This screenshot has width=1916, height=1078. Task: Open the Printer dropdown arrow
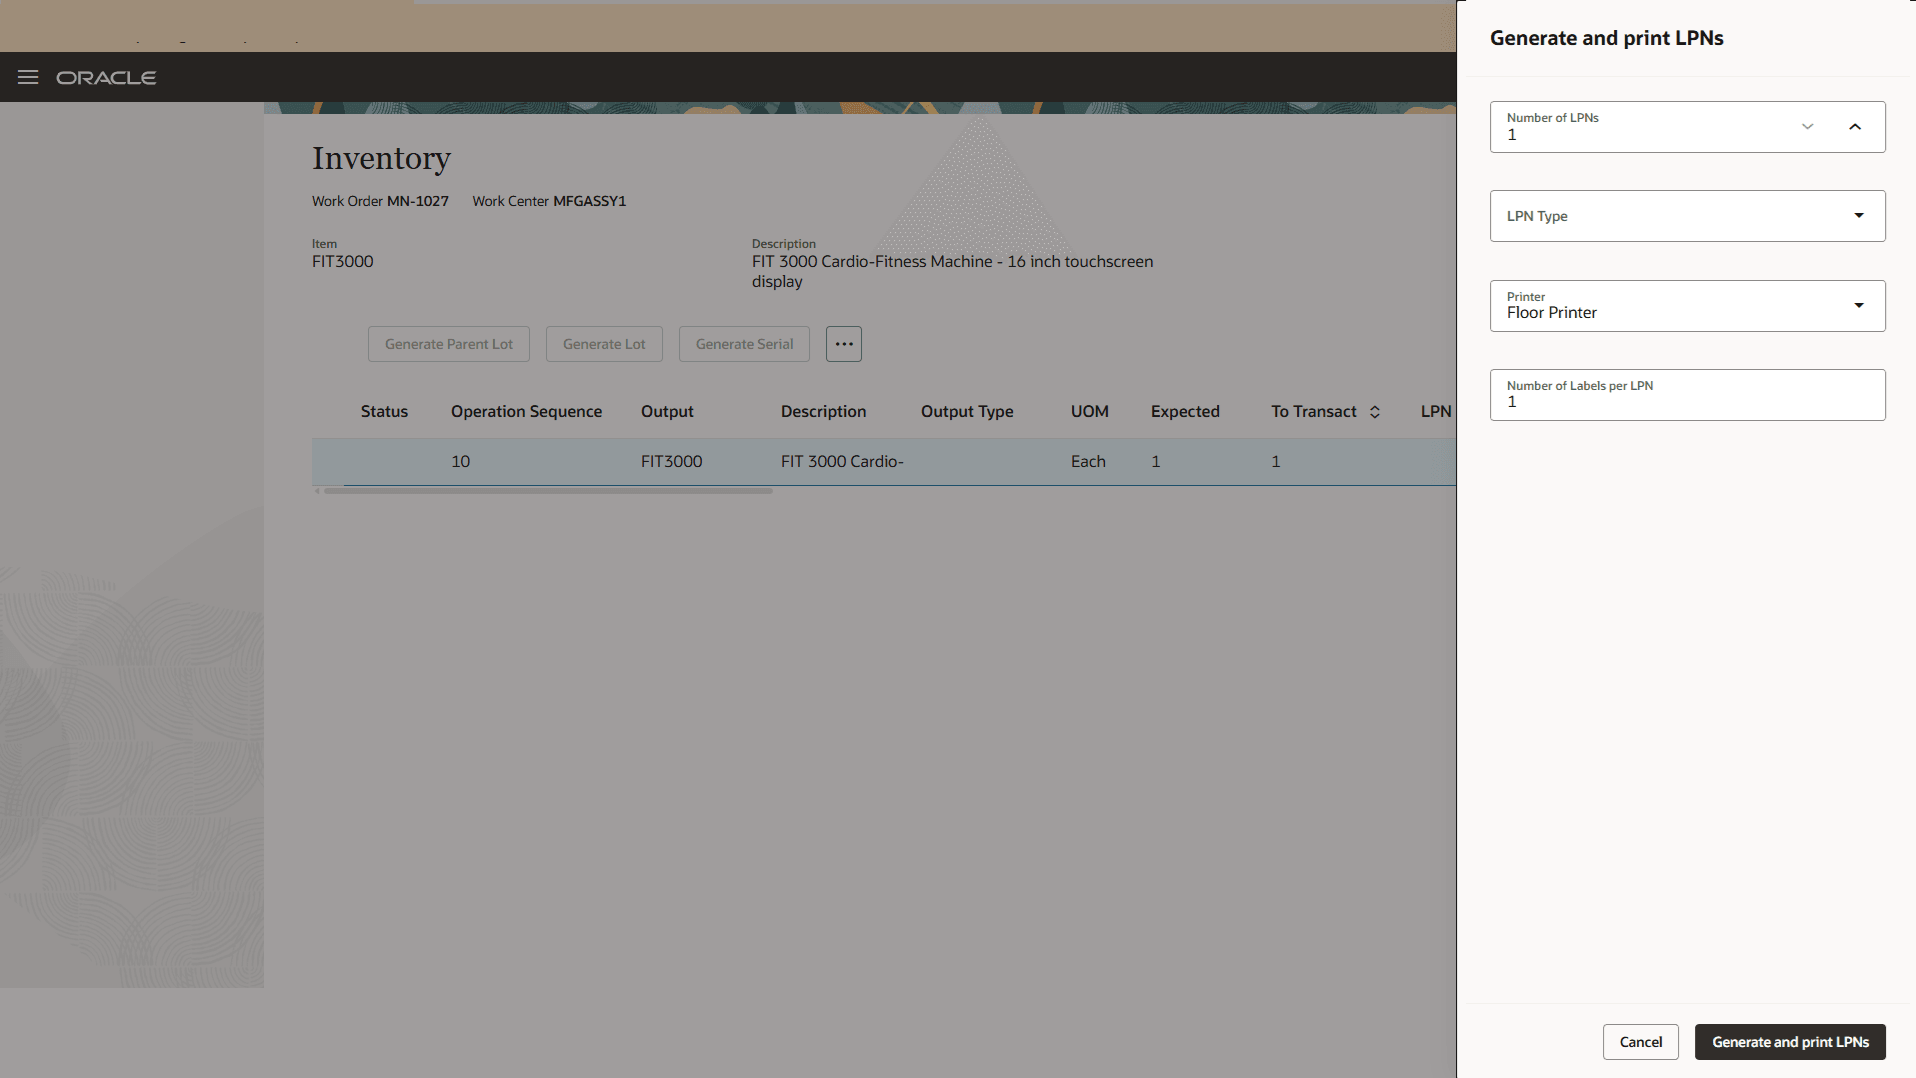click(x=1858, y=305)
